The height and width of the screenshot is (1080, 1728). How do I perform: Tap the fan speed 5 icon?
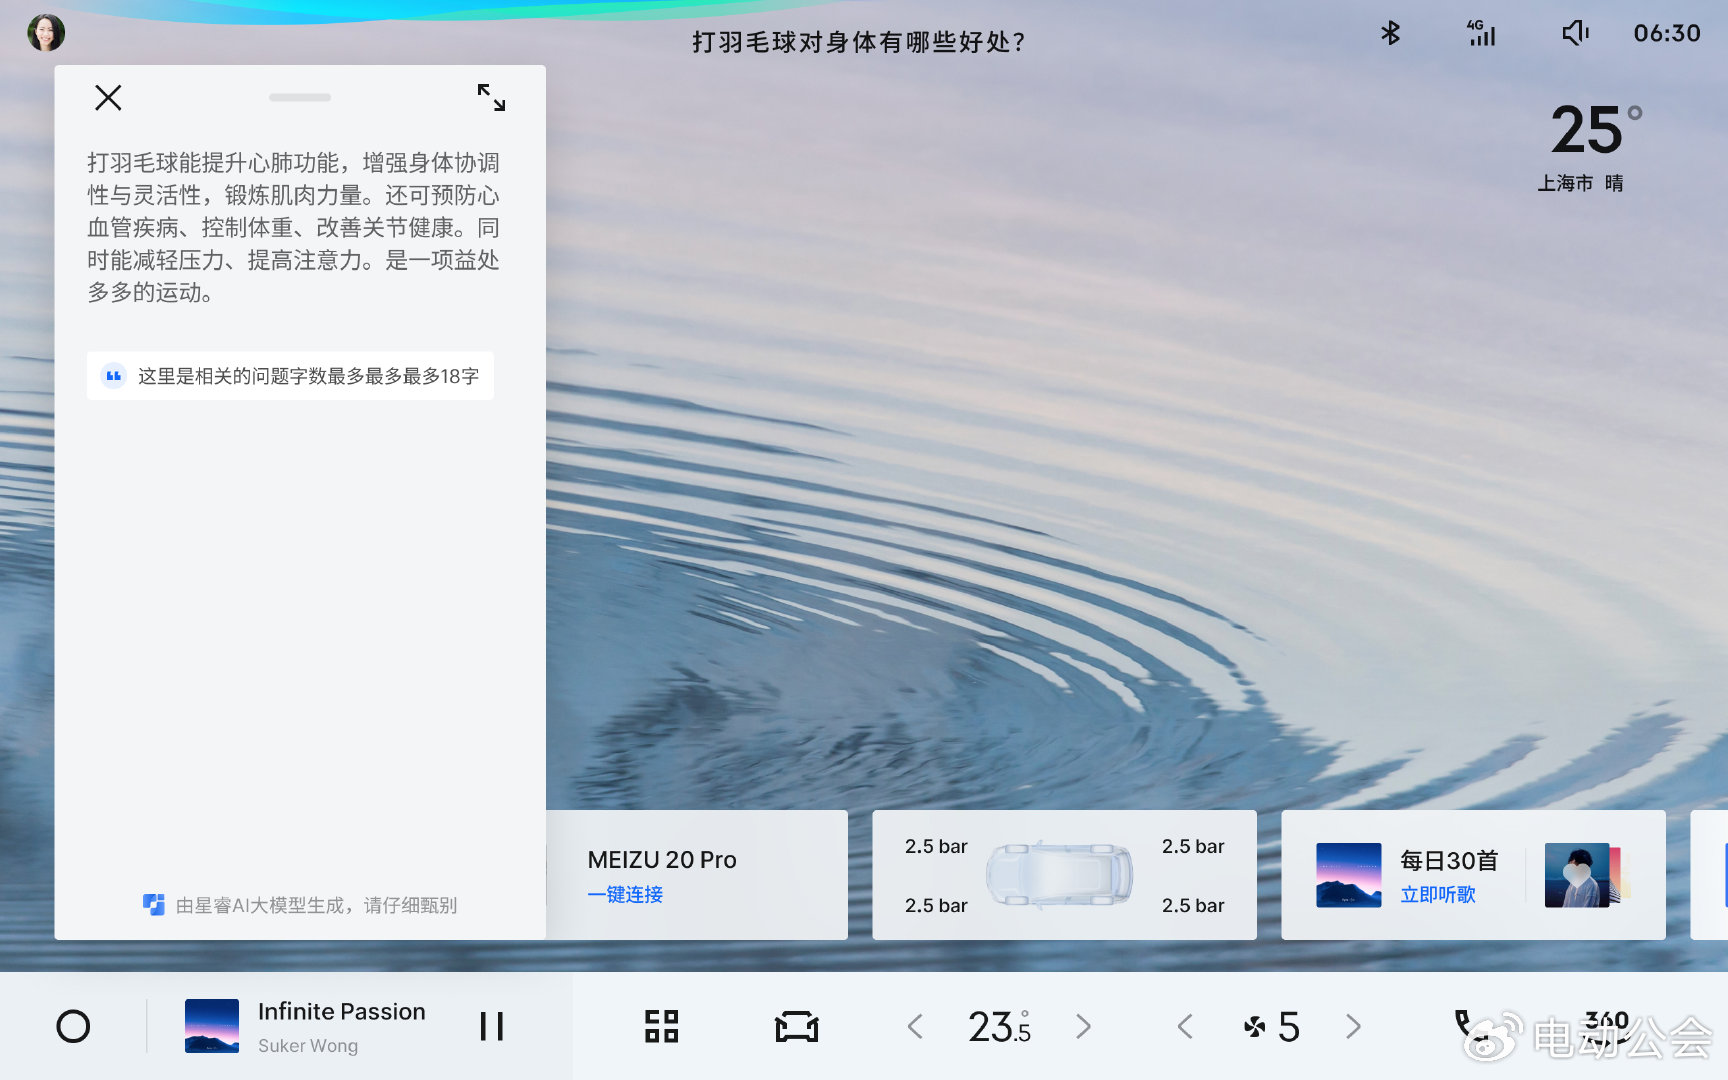[x=1271, y=1026]
